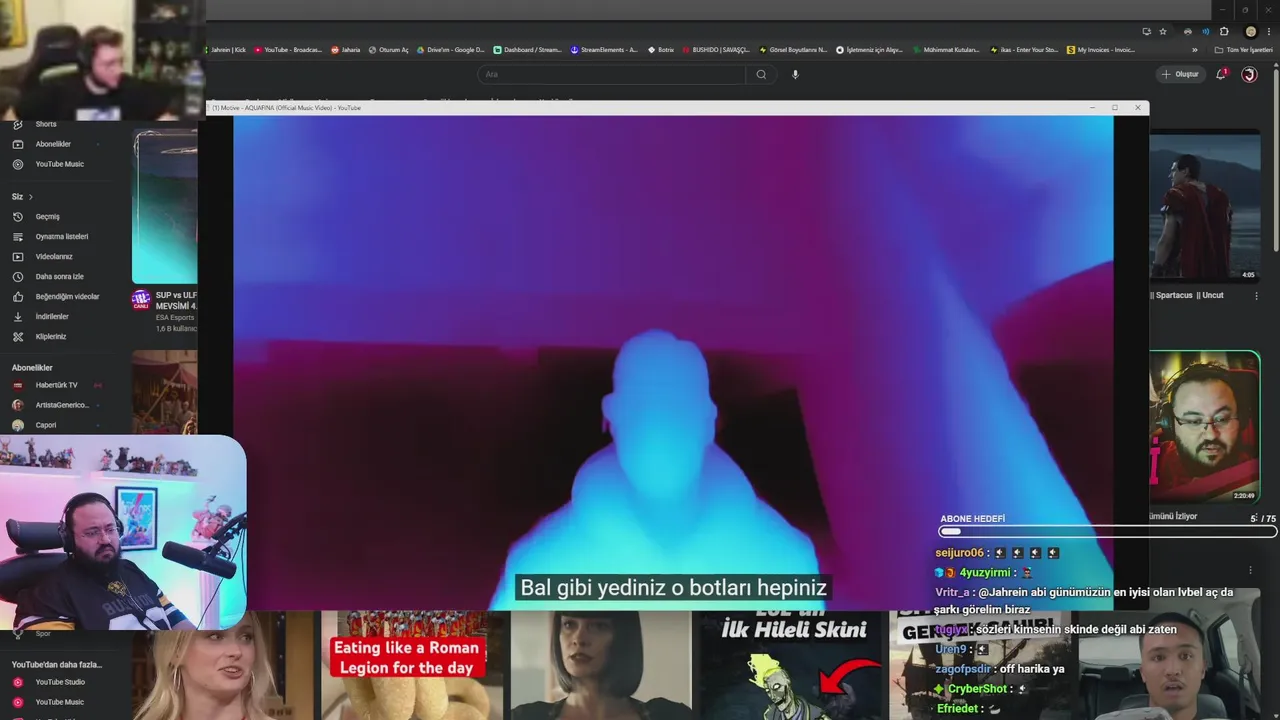
Task: Open the Jaharia bookmark
Action: (346, 49)
